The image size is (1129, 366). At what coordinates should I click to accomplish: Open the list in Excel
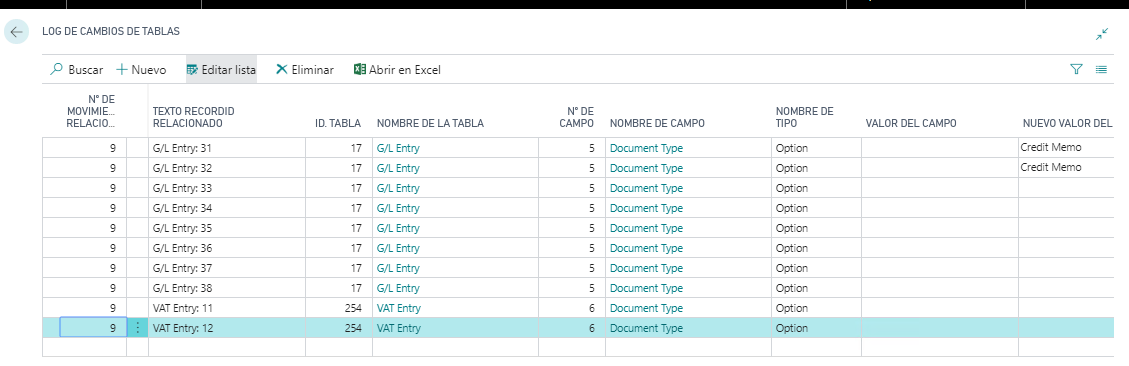coord(397,70)
